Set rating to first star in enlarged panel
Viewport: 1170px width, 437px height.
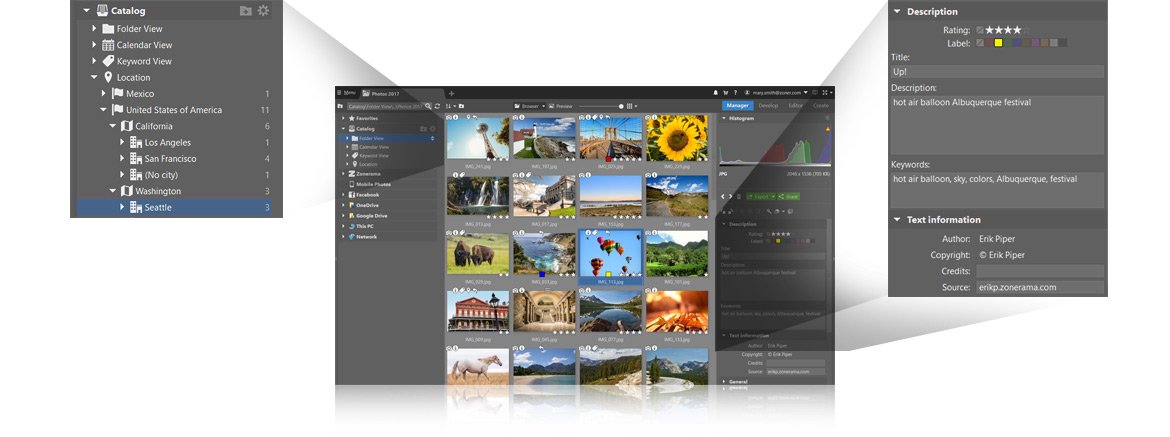pos(989,30)
